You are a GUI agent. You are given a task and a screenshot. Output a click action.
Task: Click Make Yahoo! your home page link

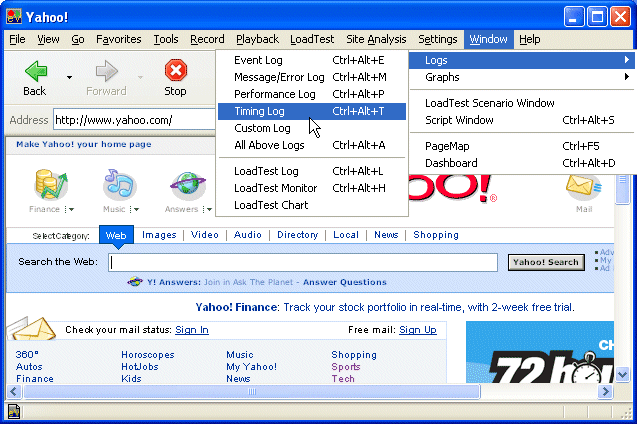[84, 144]
